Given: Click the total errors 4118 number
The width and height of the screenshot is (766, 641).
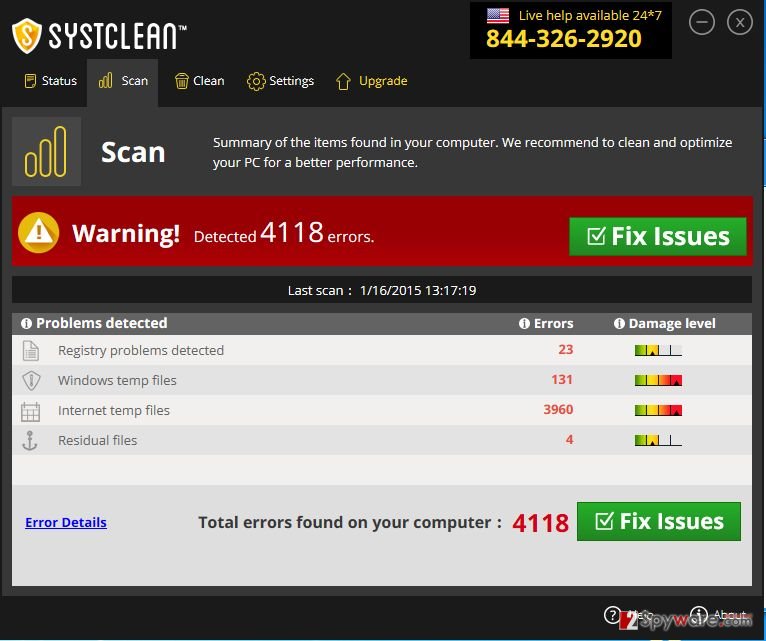Looking at the screenshot, I should [540, 523].
